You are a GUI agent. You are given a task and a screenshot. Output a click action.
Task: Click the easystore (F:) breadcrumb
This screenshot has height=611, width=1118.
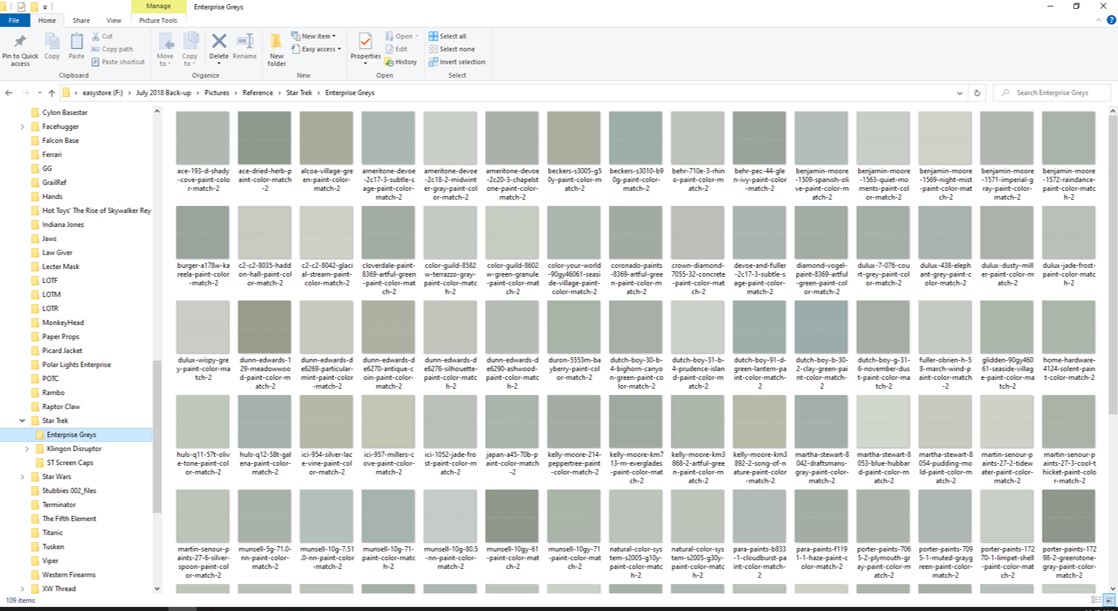[x=103, y=93]
